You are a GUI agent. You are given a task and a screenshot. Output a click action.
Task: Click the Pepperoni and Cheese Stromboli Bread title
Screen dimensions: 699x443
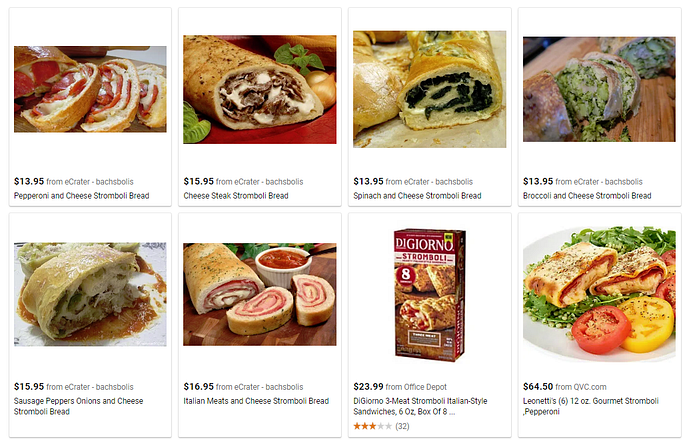pos(82,196)
